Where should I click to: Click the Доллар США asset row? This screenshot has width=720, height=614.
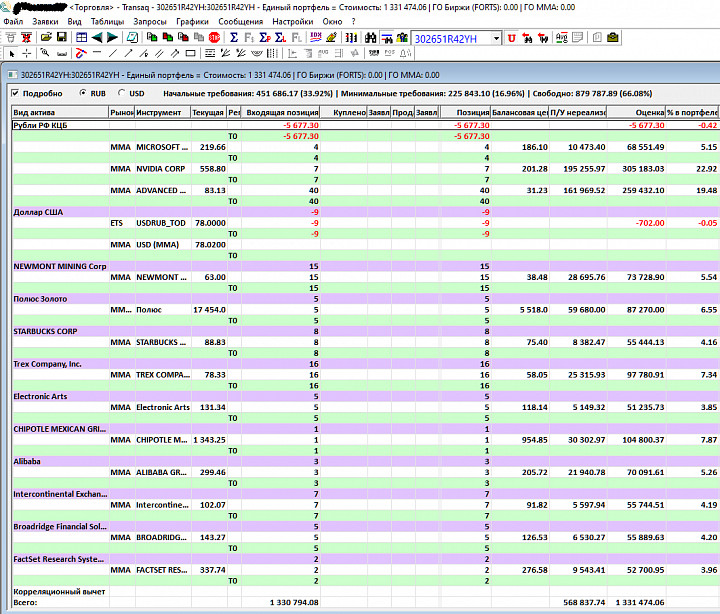point(366,212)
